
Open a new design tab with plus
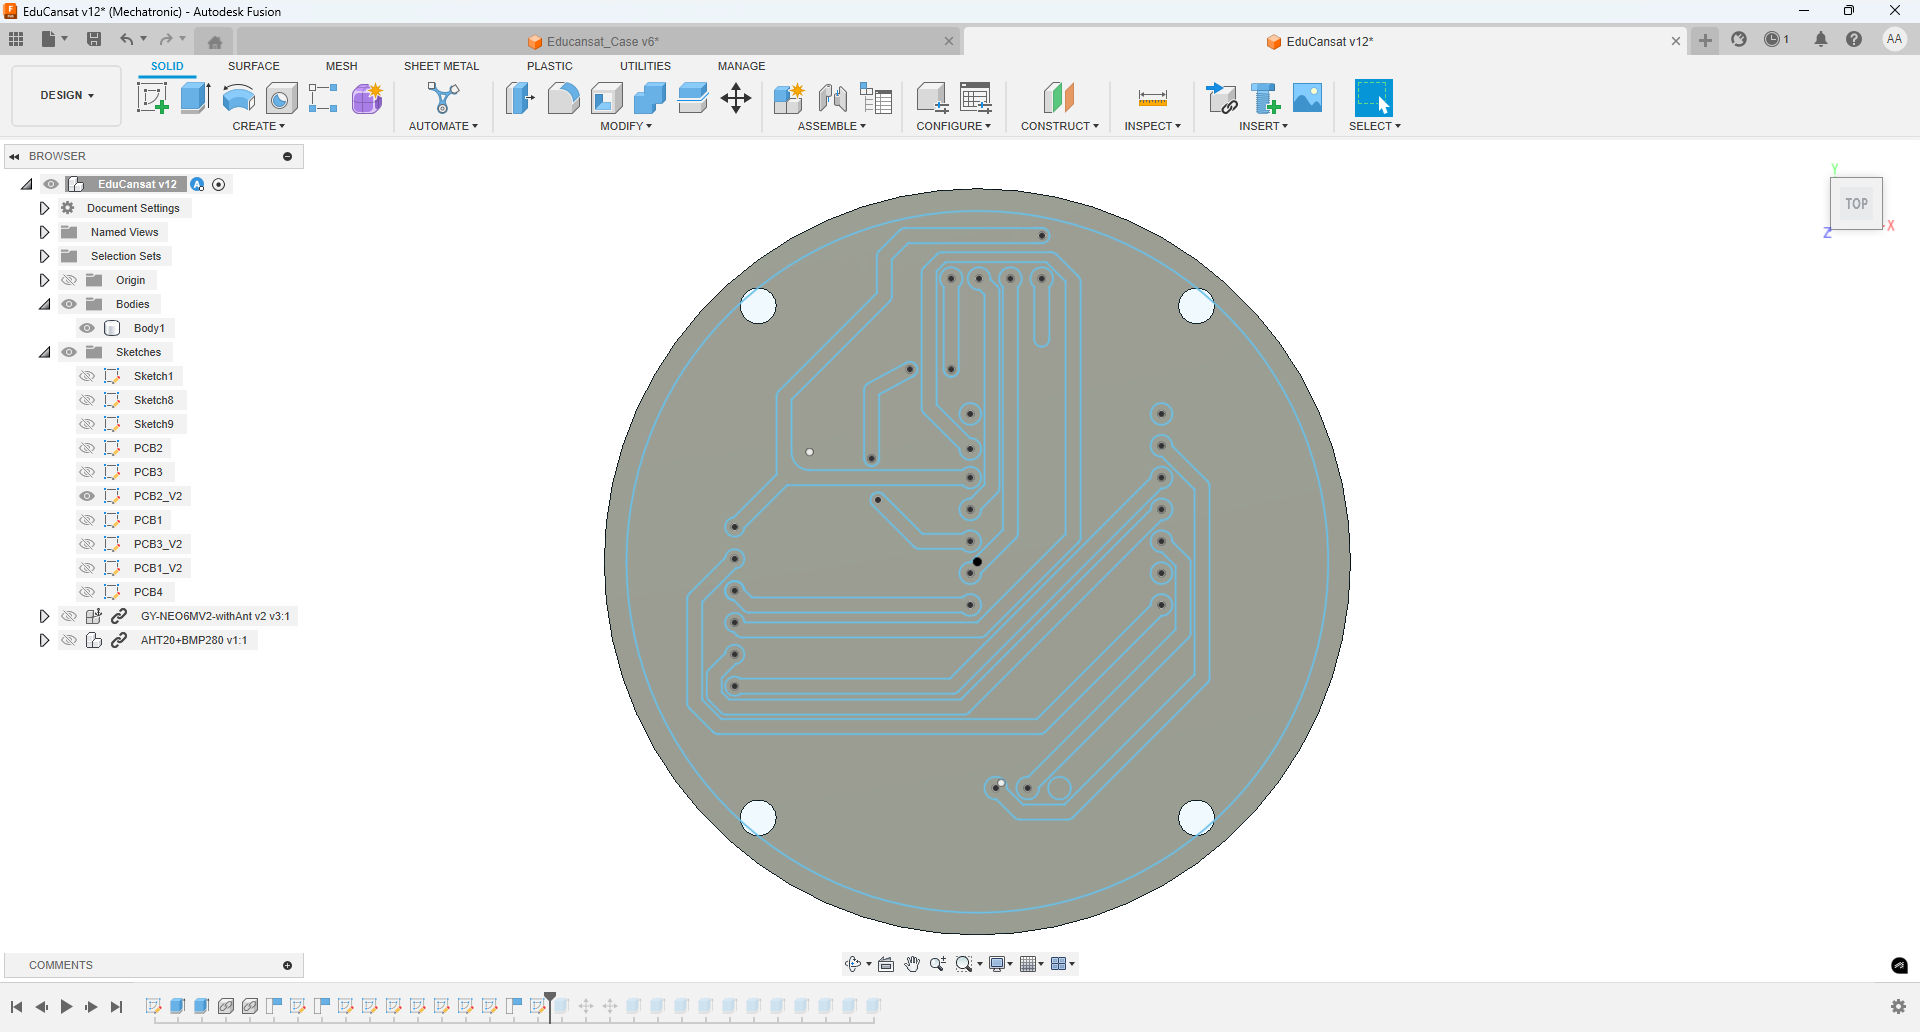pyautogui.click(x=1705, y=41)
